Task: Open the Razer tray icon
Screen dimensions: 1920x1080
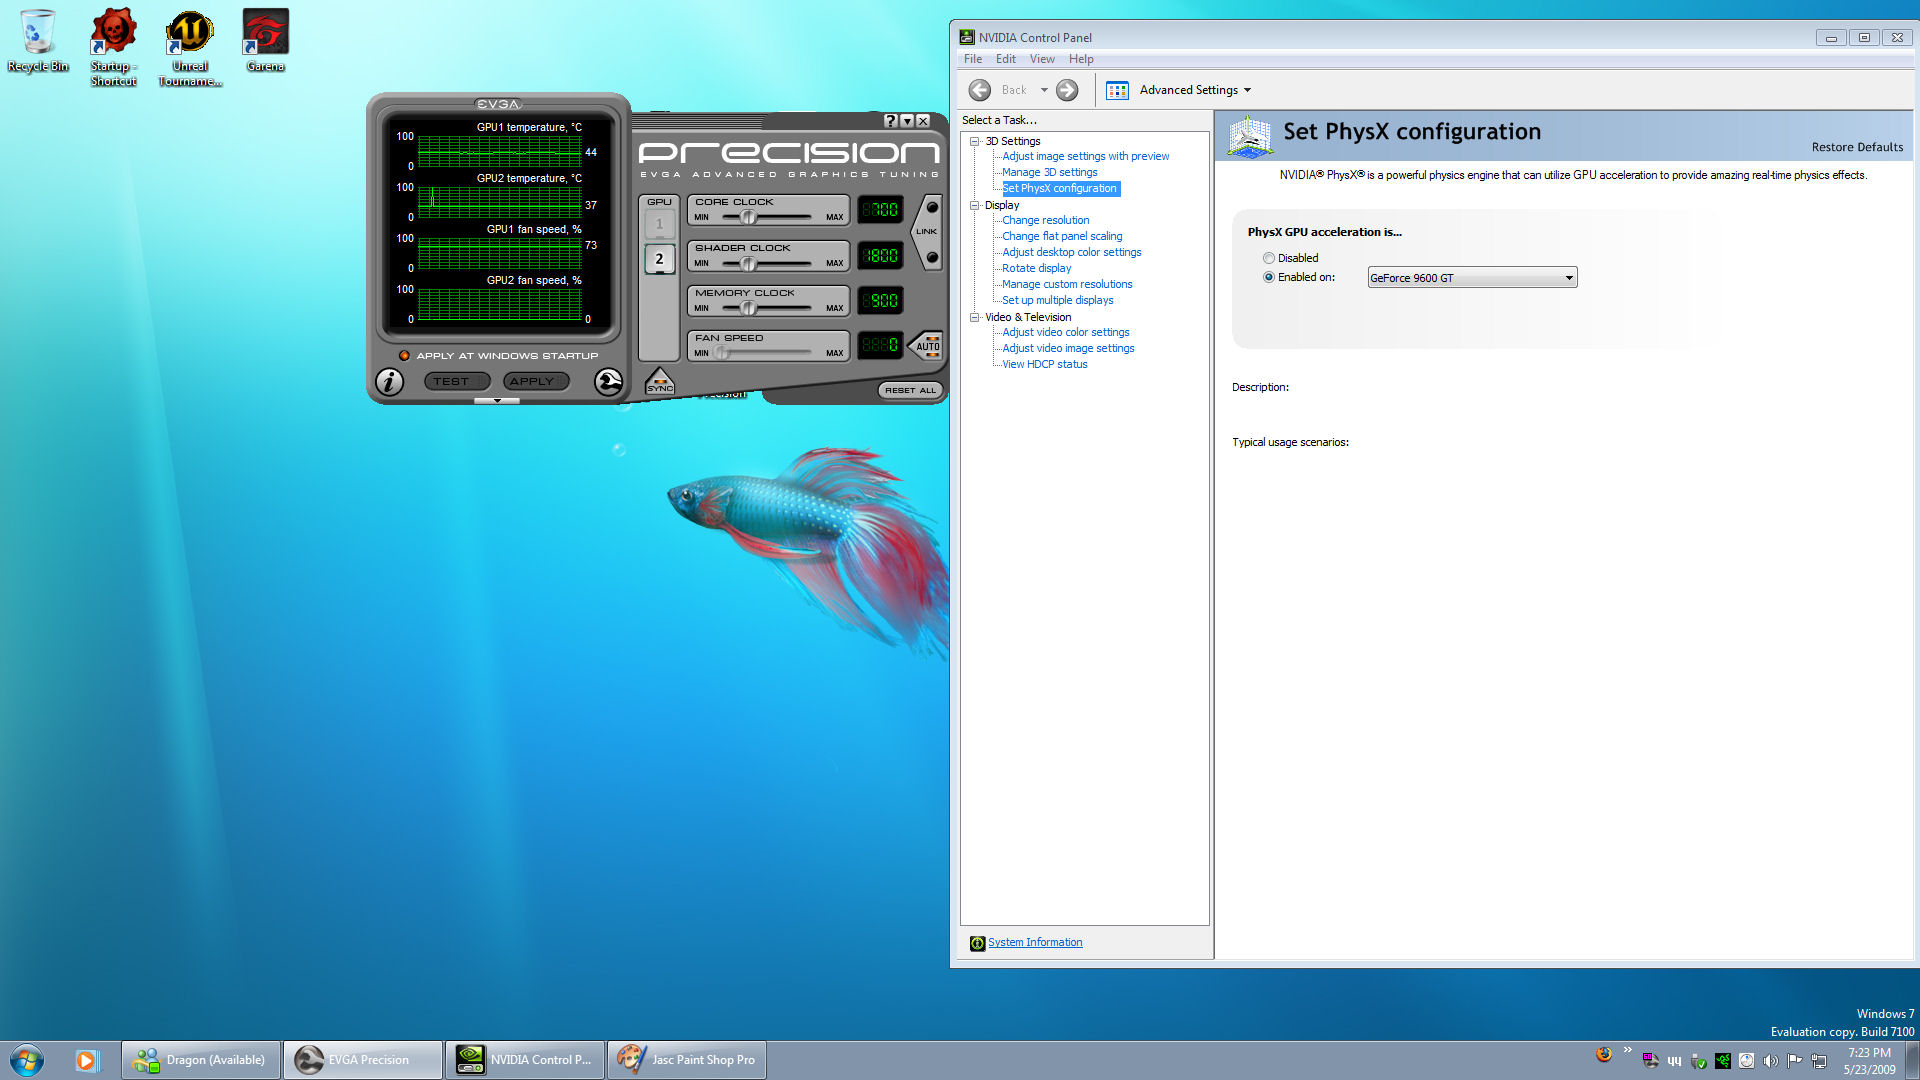Action: click(1722, 1061)
